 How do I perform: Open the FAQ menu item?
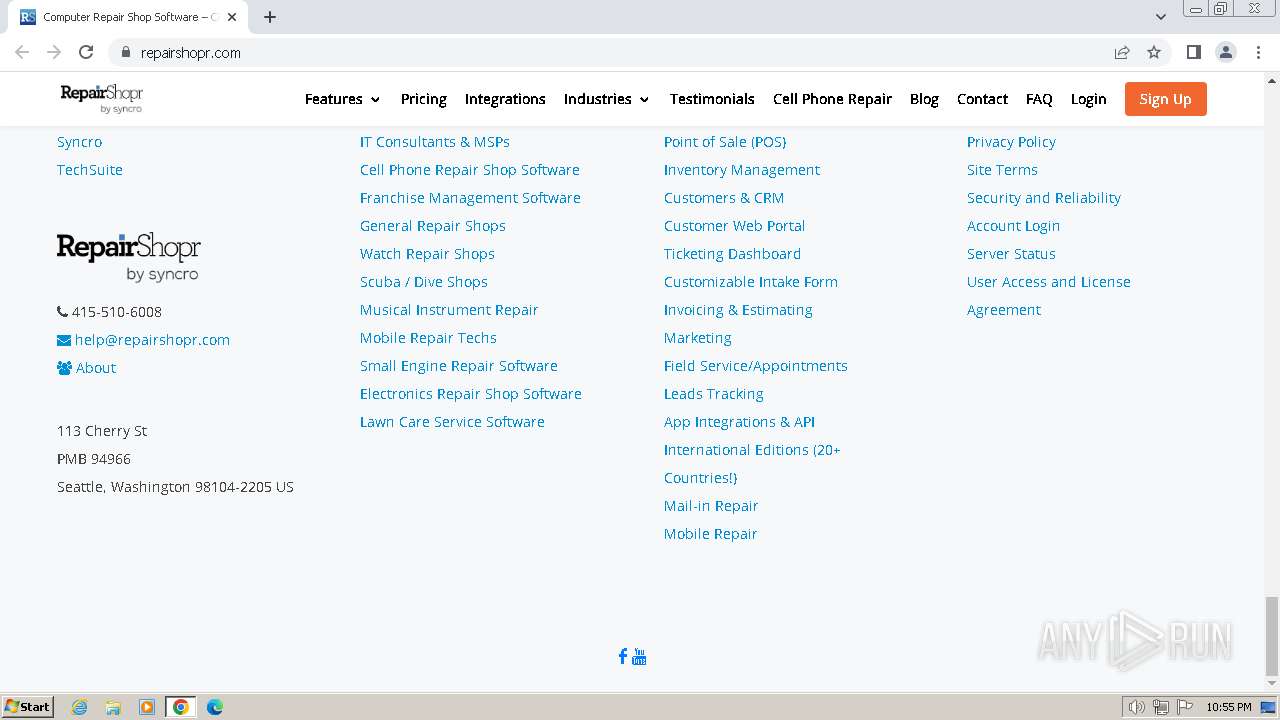(x=1039, y=99)
